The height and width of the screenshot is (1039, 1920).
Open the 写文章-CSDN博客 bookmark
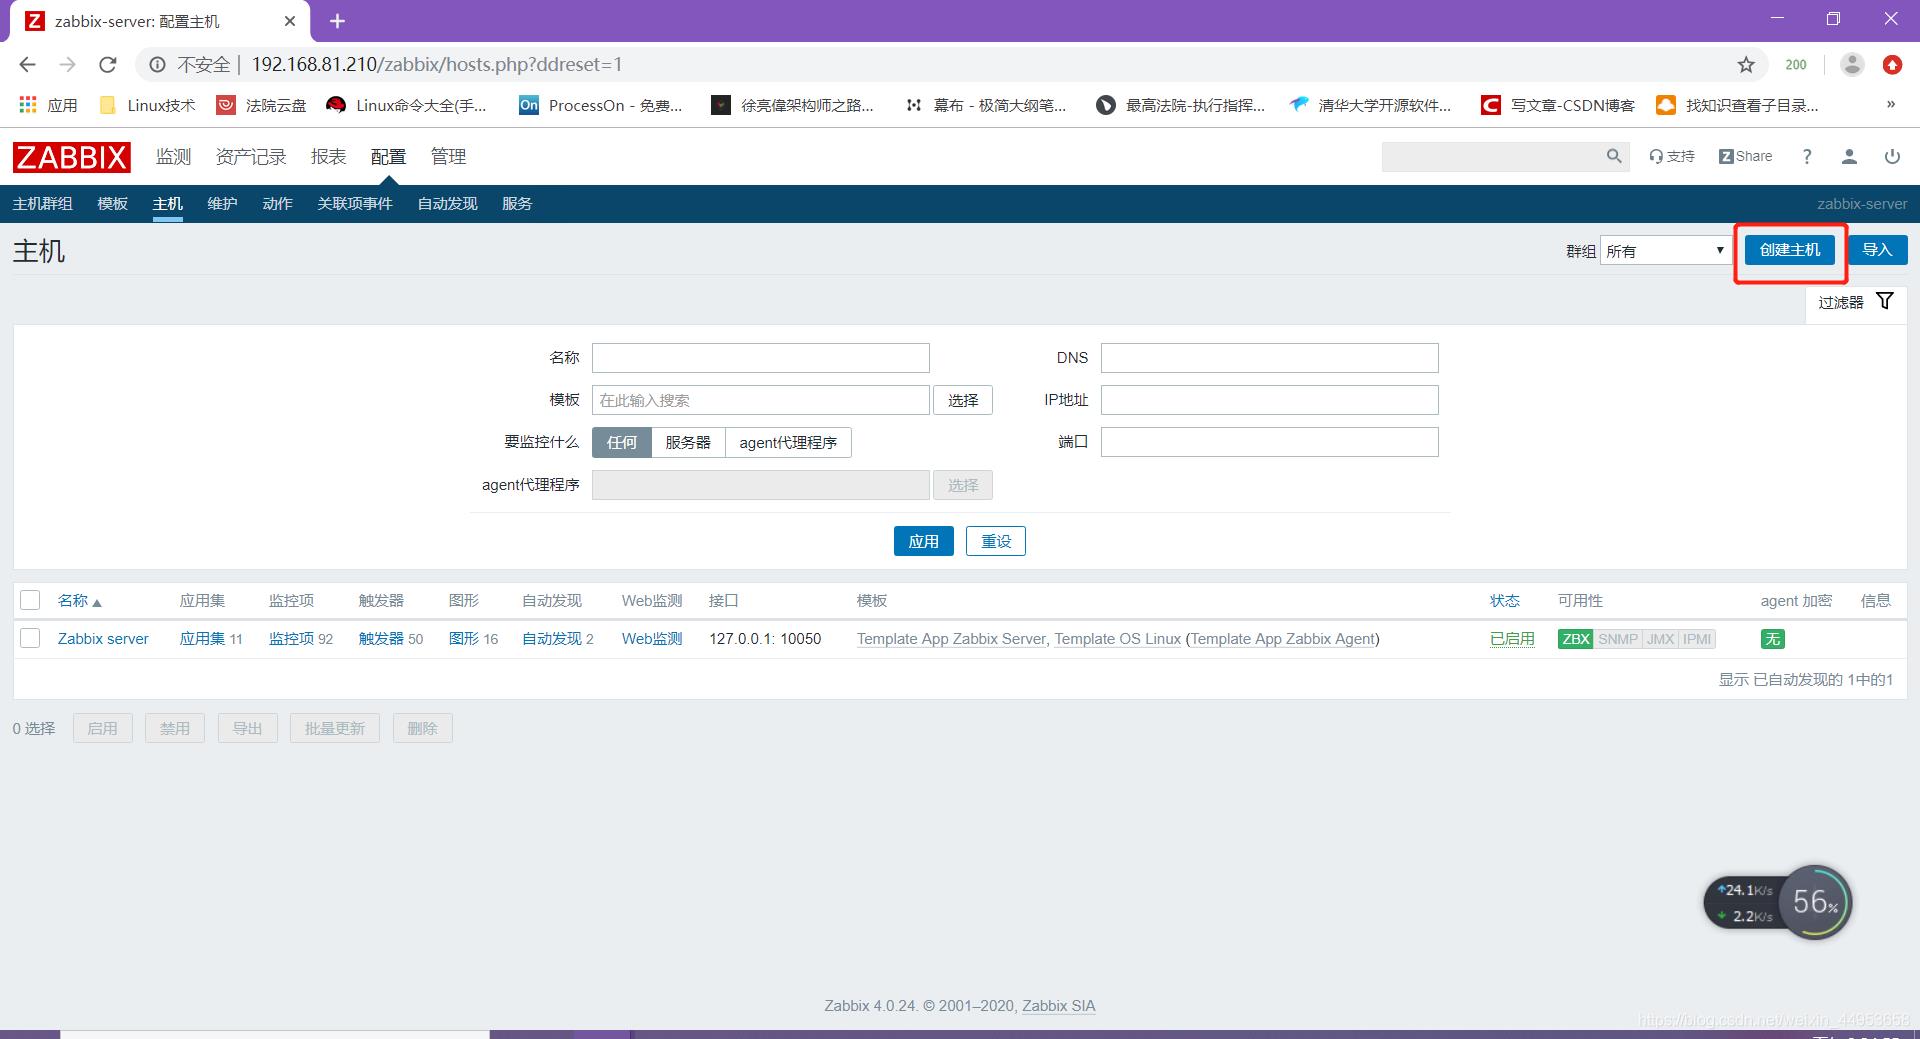[x=1558, y=105]
